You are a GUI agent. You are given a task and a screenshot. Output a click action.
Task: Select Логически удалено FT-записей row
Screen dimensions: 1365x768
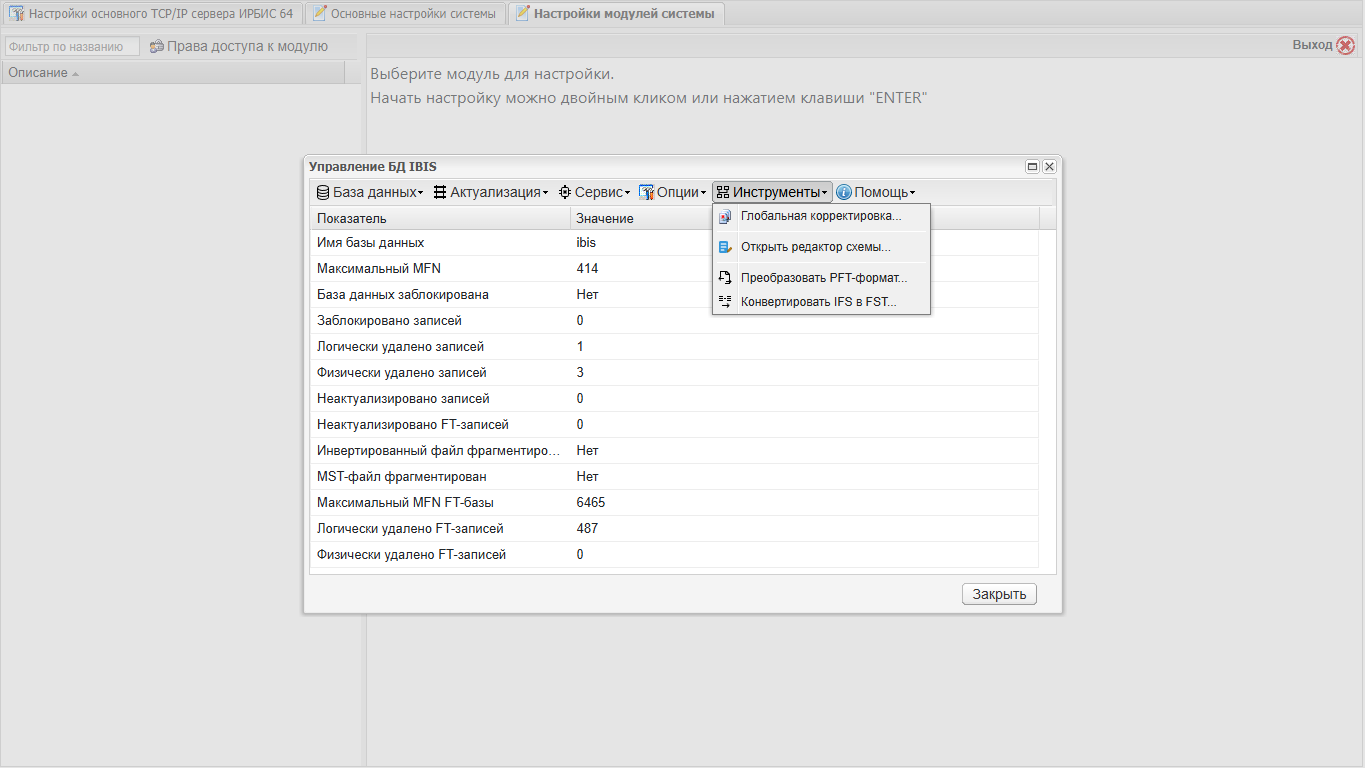point(674,528)
